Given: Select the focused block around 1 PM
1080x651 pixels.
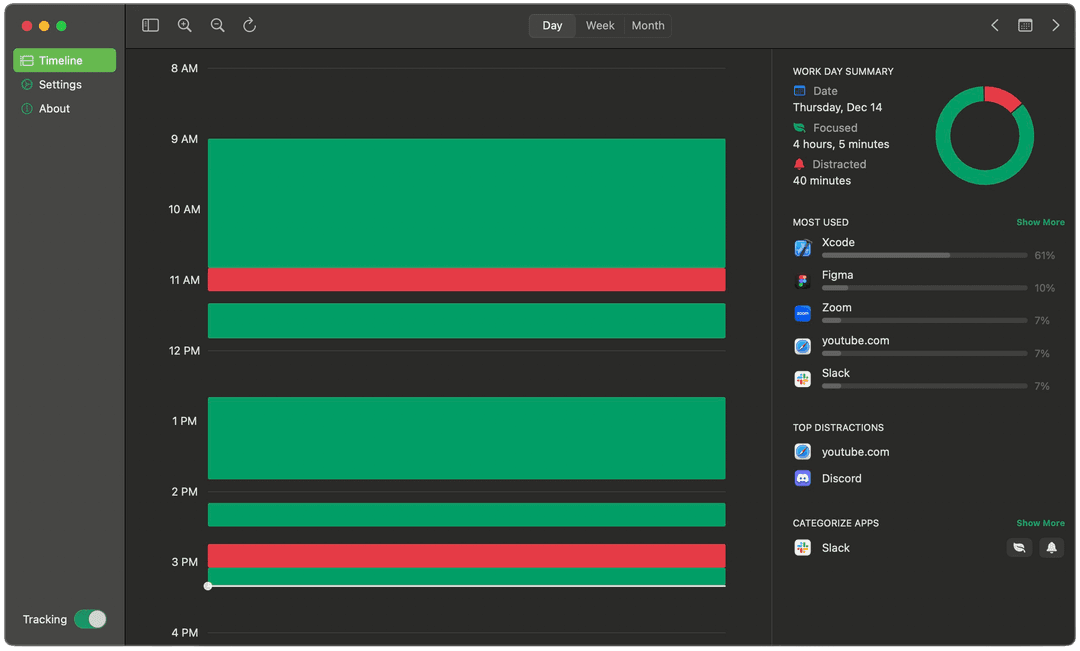Looking at the screenshot, I should [466, 438].
